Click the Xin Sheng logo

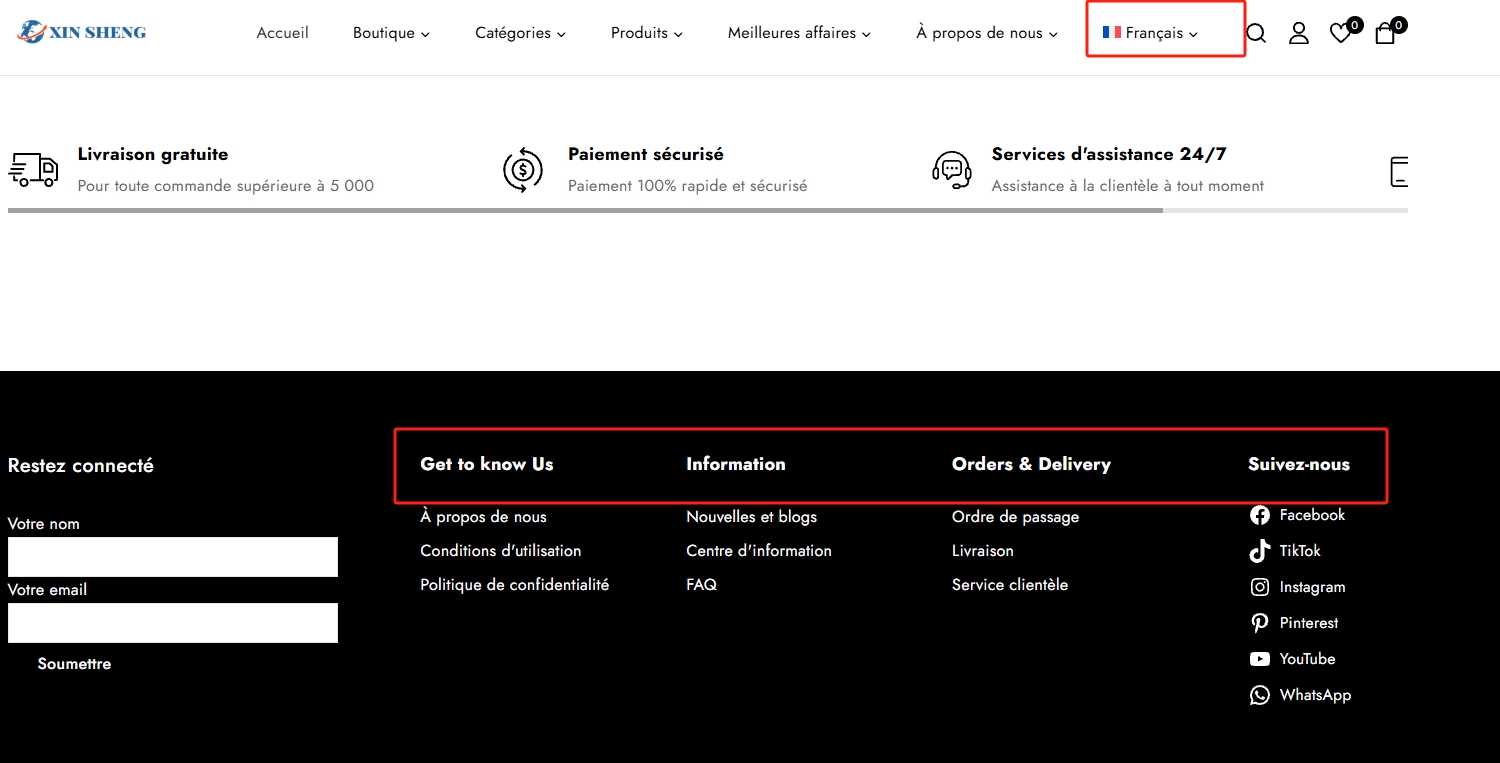(82, 32)
